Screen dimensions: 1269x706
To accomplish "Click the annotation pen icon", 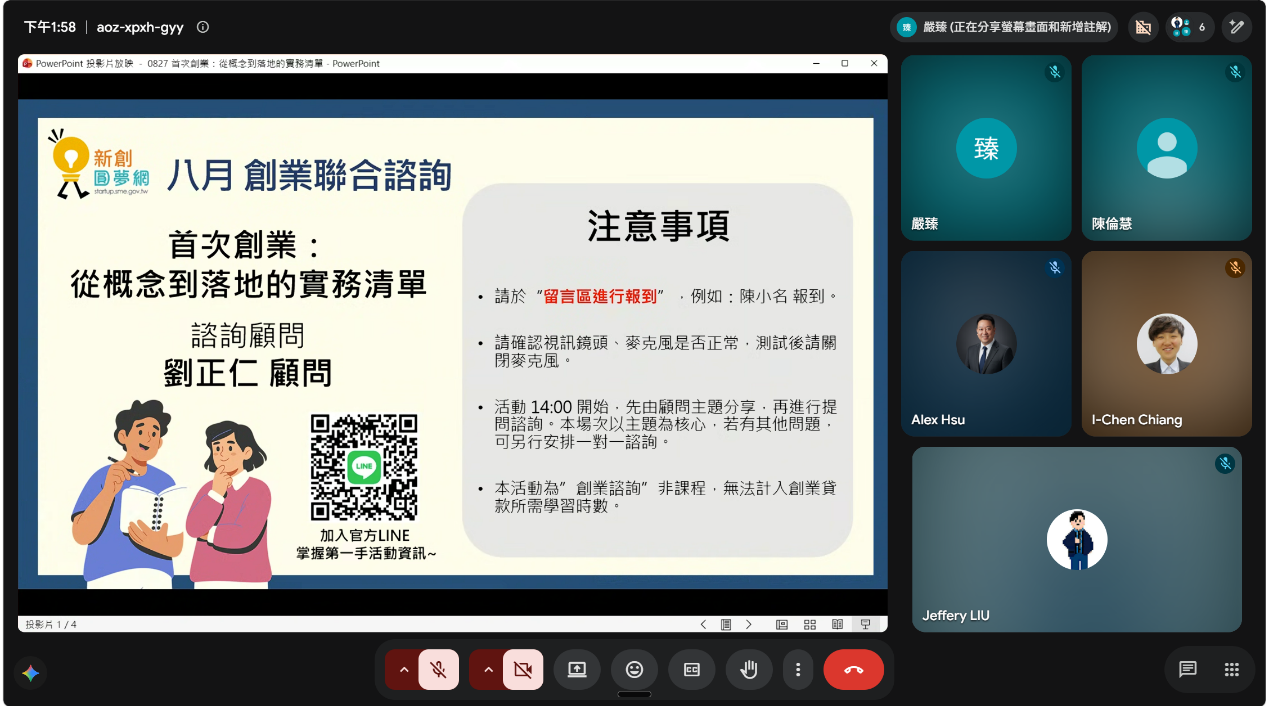I will (1236, 27).
